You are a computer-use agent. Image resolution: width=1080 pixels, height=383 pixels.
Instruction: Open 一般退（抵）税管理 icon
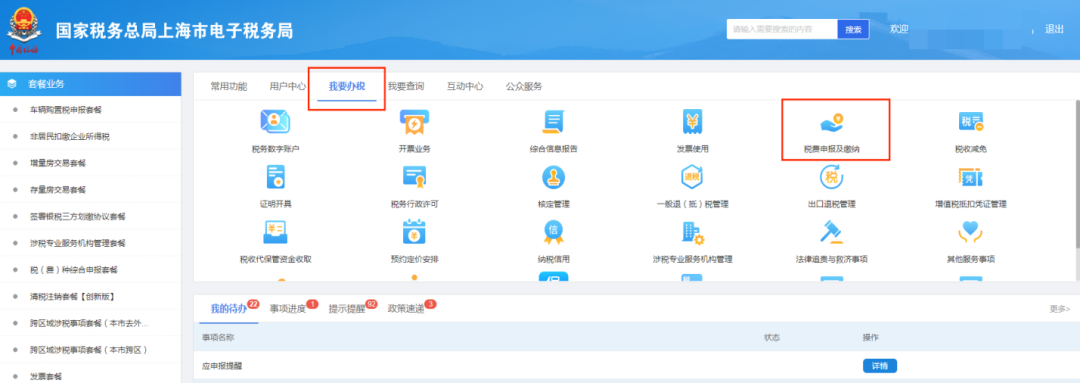click(x=692, y=178)
